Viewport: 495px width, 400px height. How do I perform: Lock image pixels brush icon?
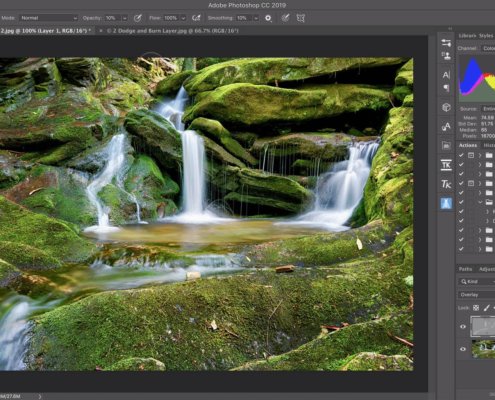[x=486, y=308]
